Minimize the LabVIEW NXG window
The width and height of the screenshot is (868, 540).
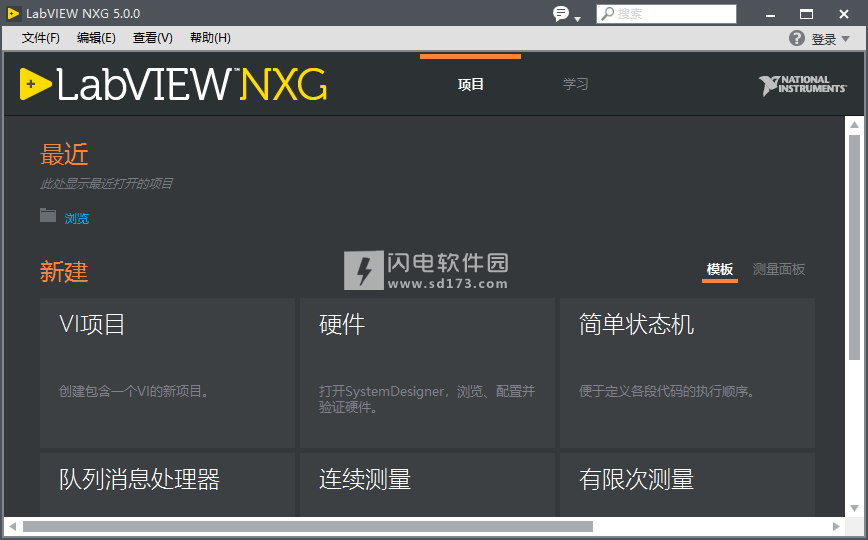(770, 14)
